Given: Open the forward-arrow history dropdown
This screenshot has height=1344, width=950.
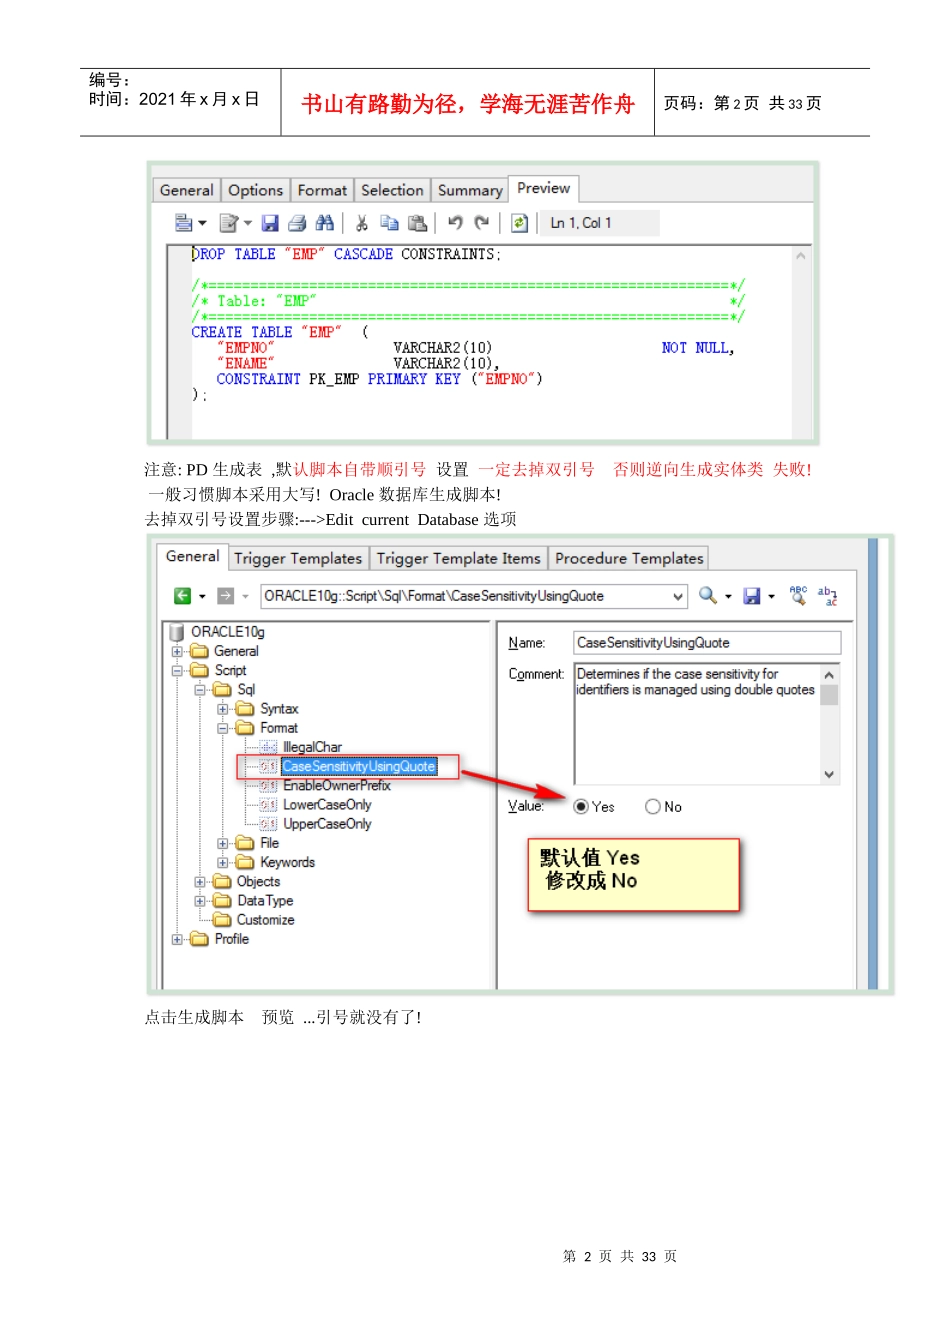Looking at the screenshot, I should pyautogui.click(x=245, y=597).
